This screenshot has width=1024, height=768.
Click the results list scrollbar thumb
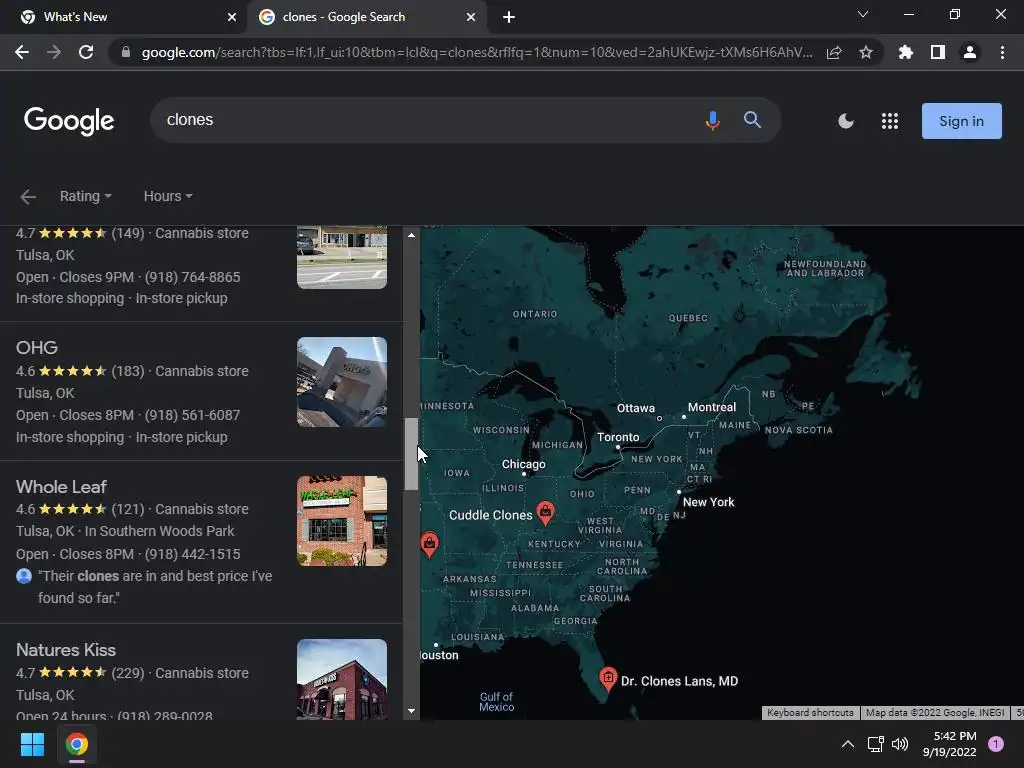coord(411,454)
